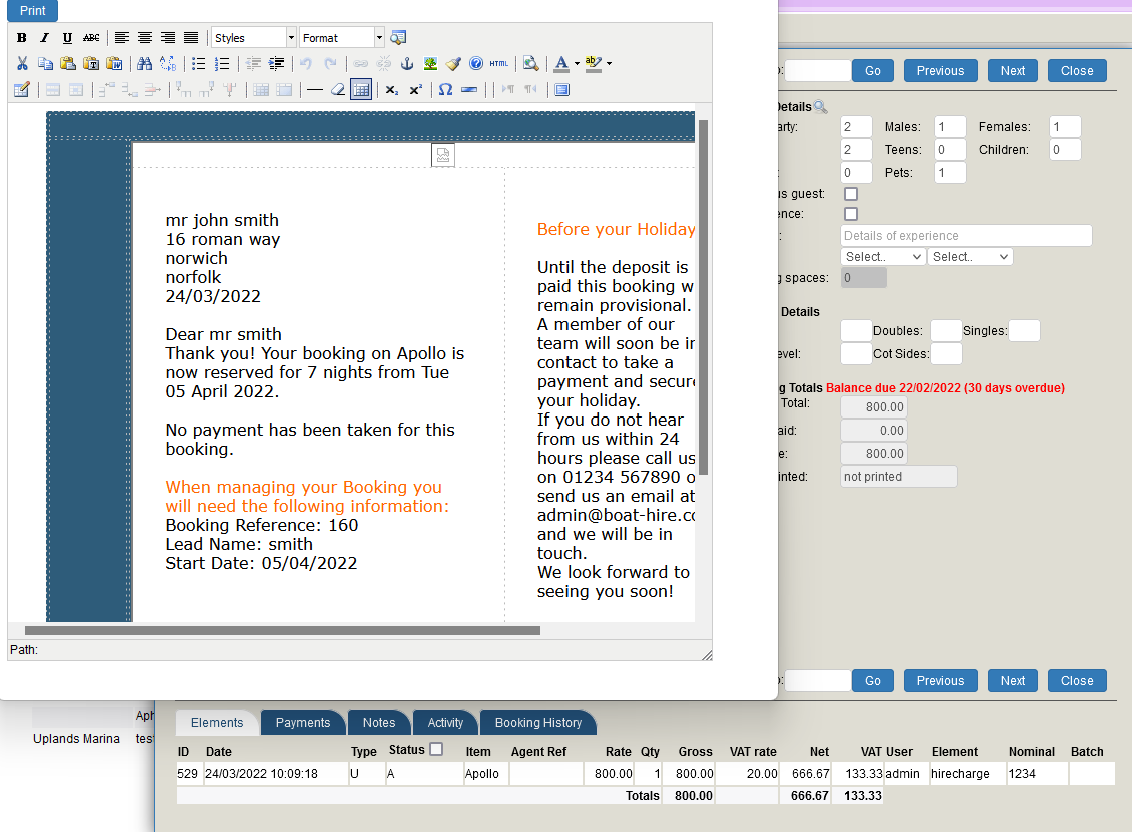
Task: Click the find binoculars icon
Action: (x=144, y=64)
